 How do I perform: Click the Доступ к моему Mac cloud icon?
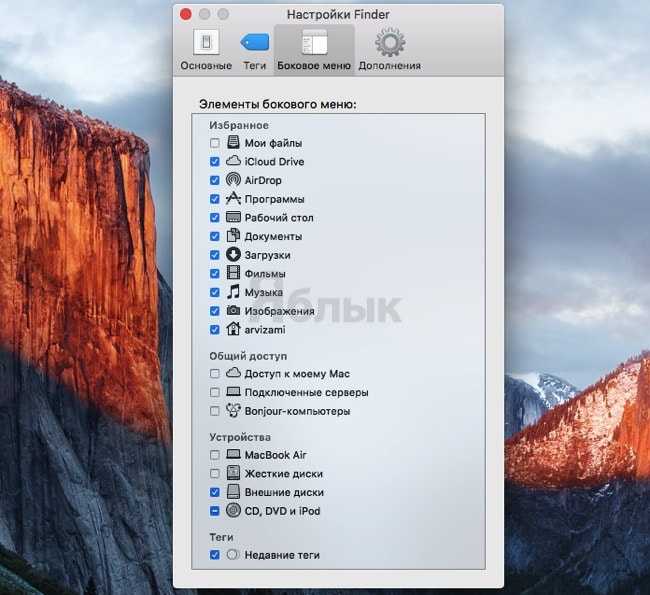coord(233,373)
